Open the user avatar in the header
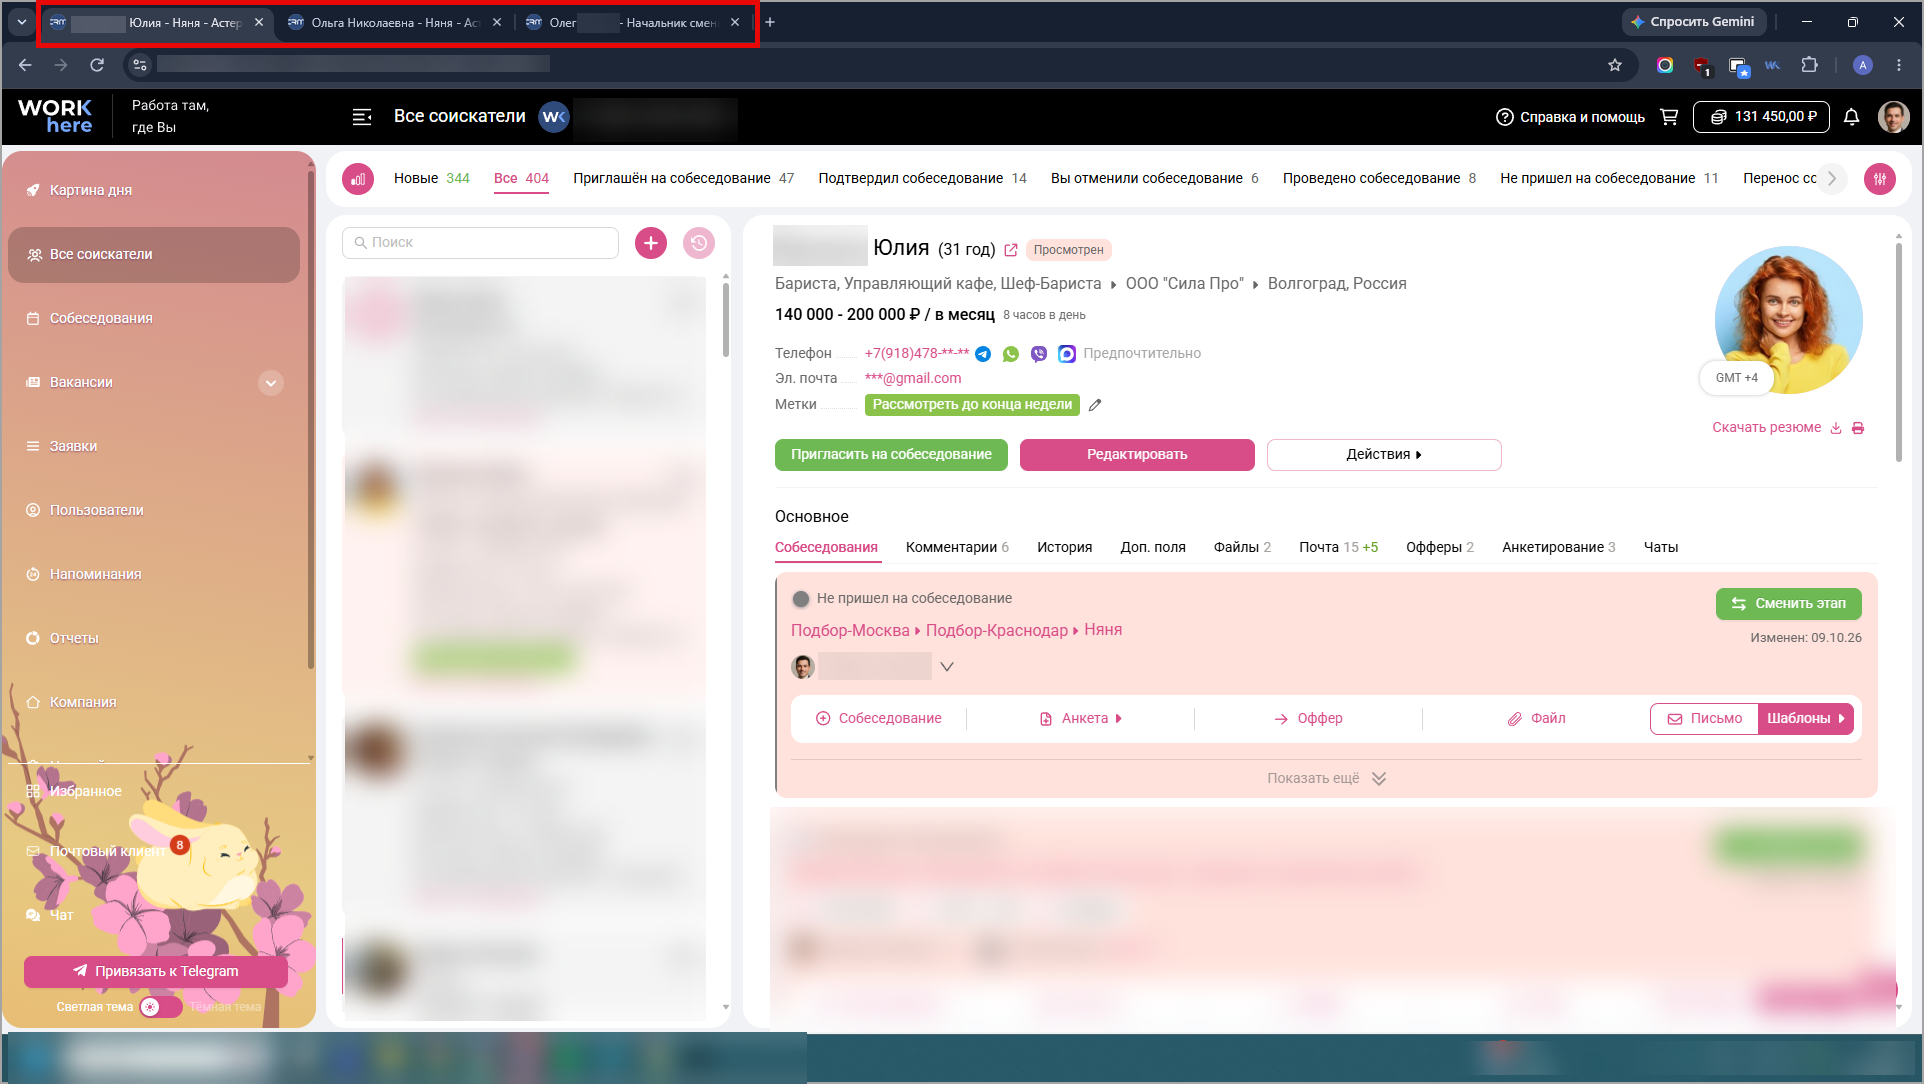The width and height of the screenshot is (1924, 1084). pos(1894,117)
